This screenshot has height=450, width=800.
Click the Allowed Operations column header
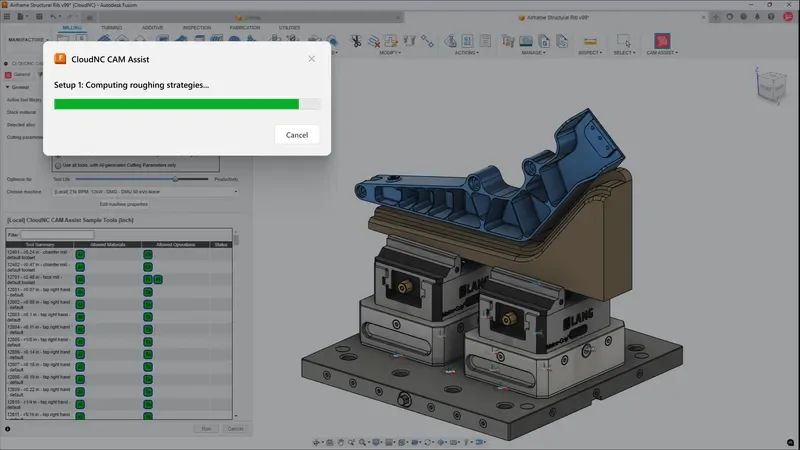tap(176, 245)
